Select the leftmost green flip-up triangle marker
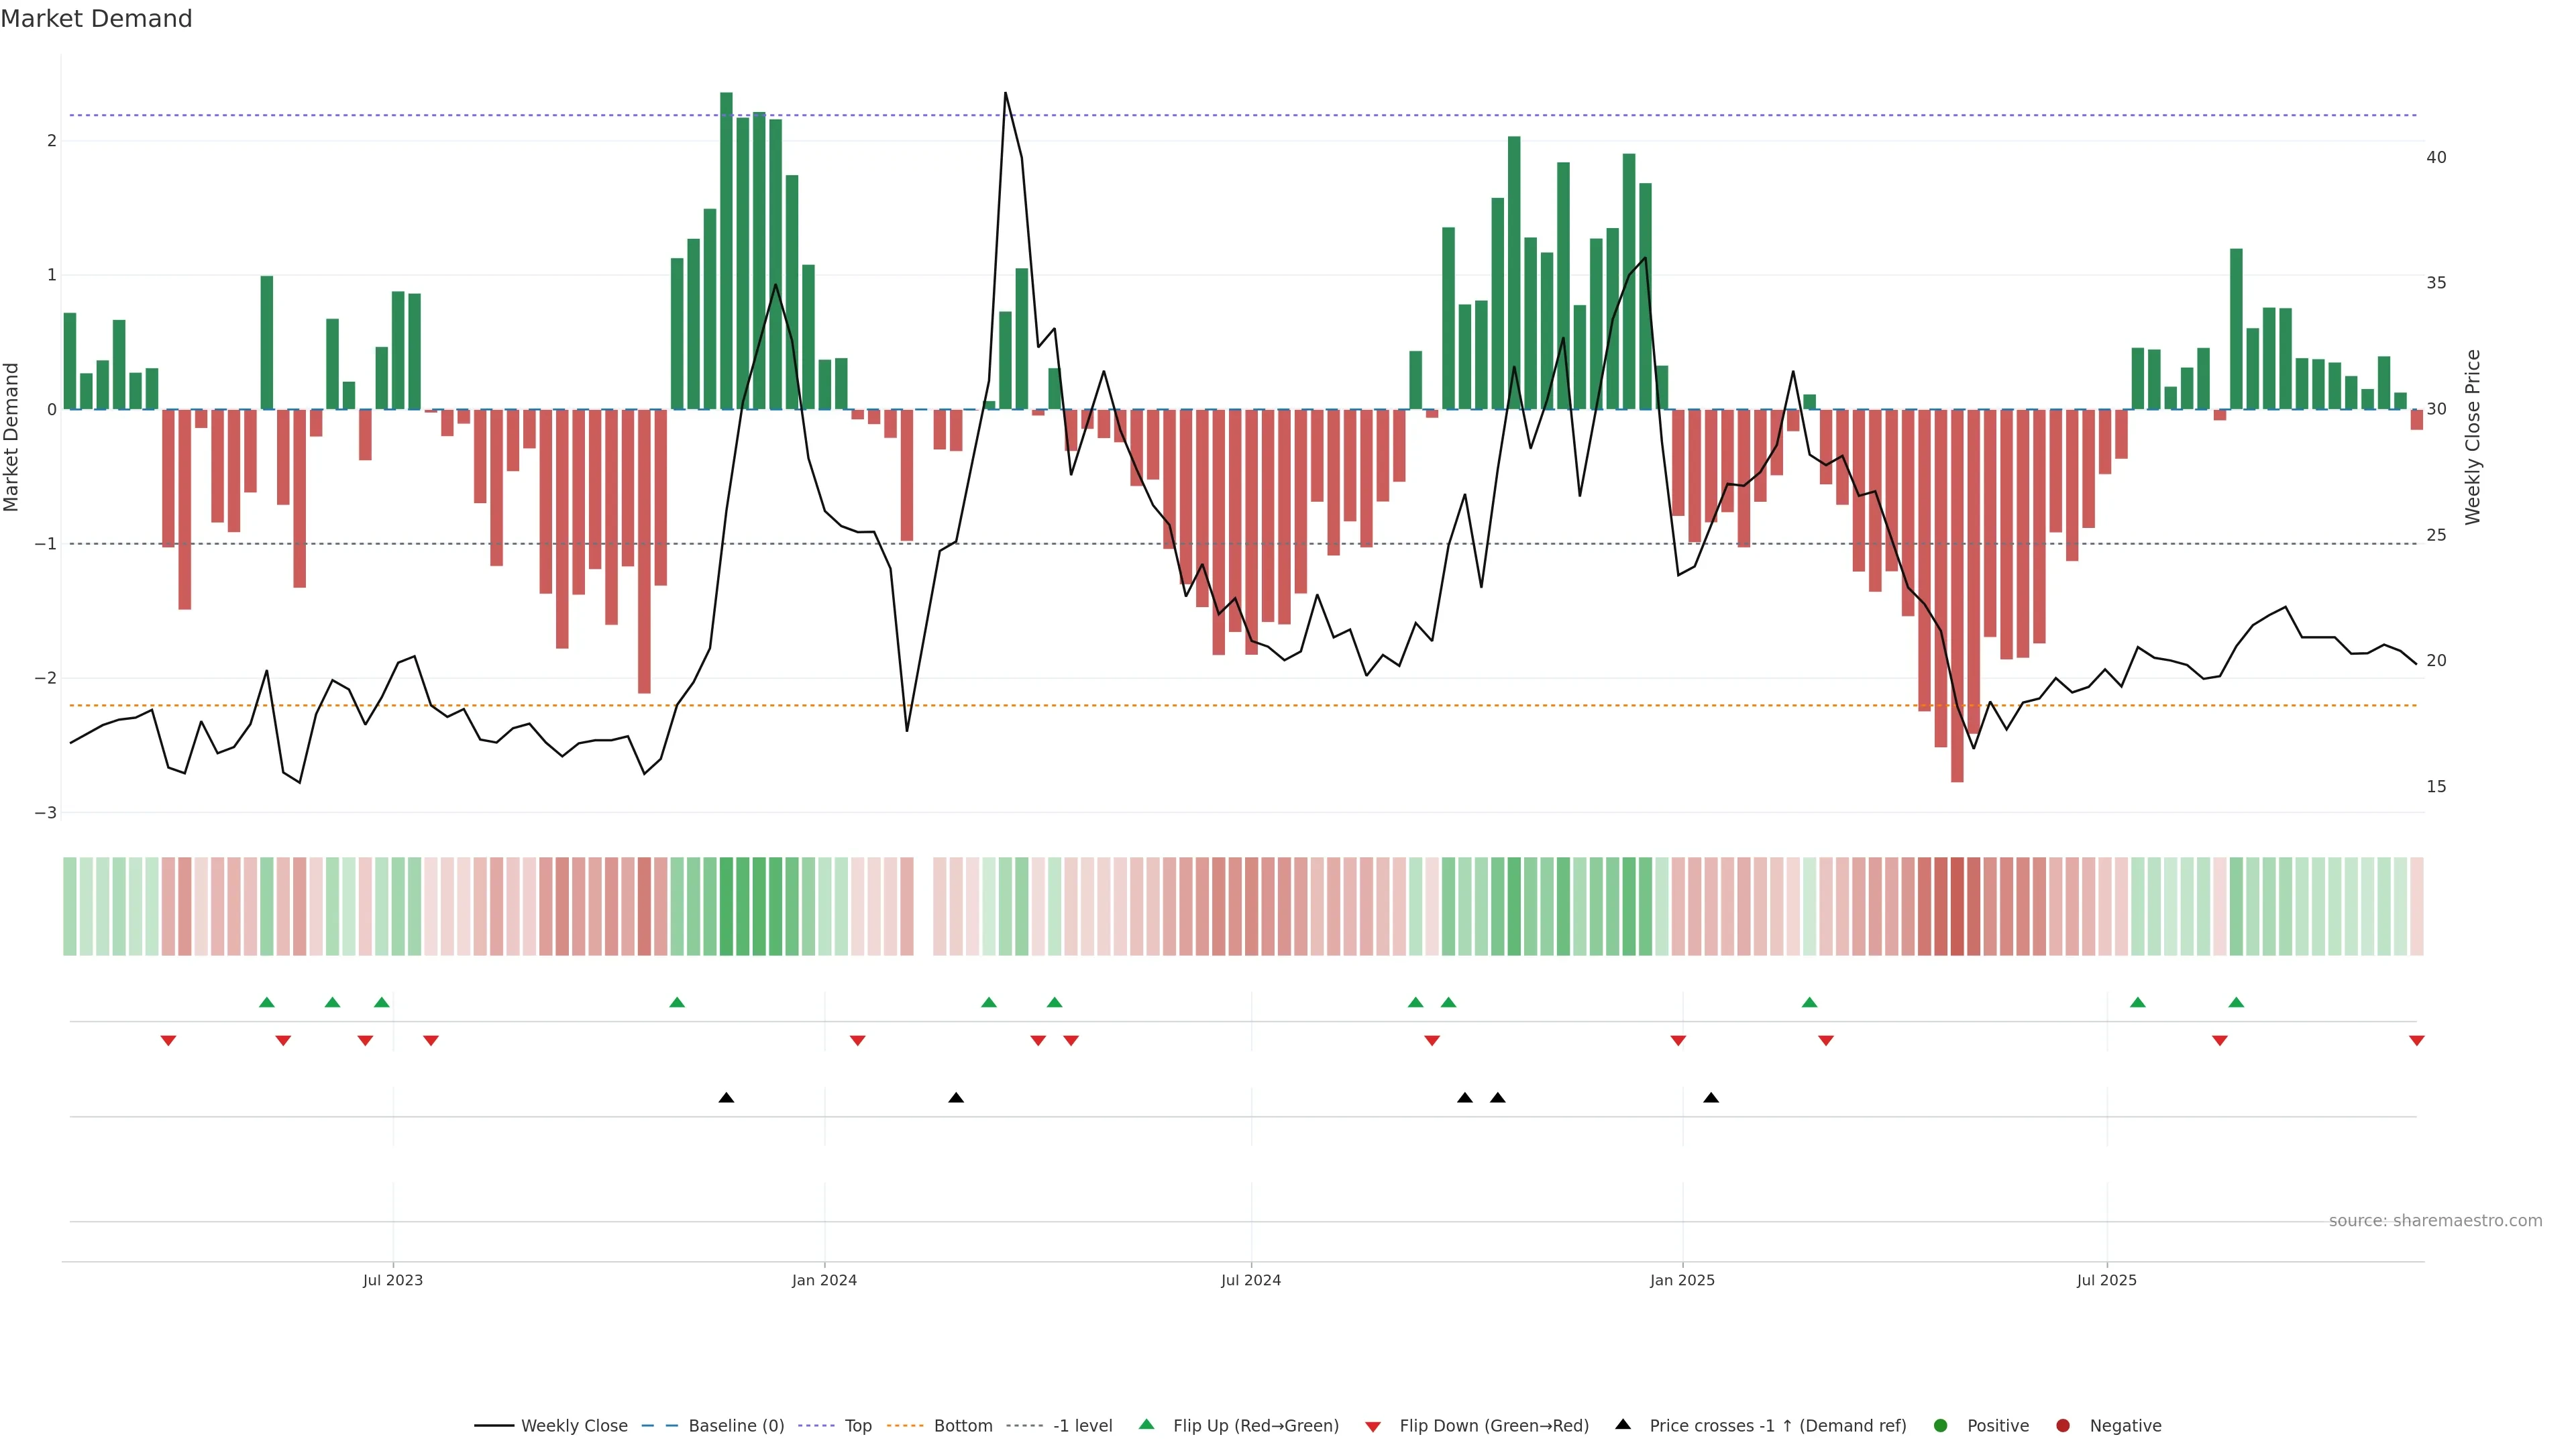Screen dimensions: 2576x1449 coord(266,1002)
